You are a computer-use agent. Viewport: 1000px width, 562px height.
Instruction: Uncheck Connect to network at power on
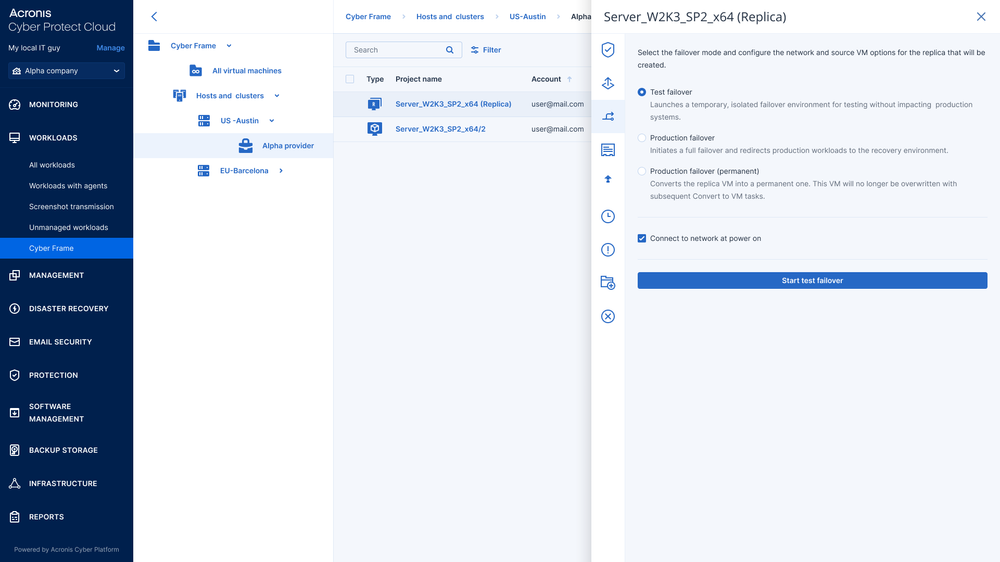642,238
